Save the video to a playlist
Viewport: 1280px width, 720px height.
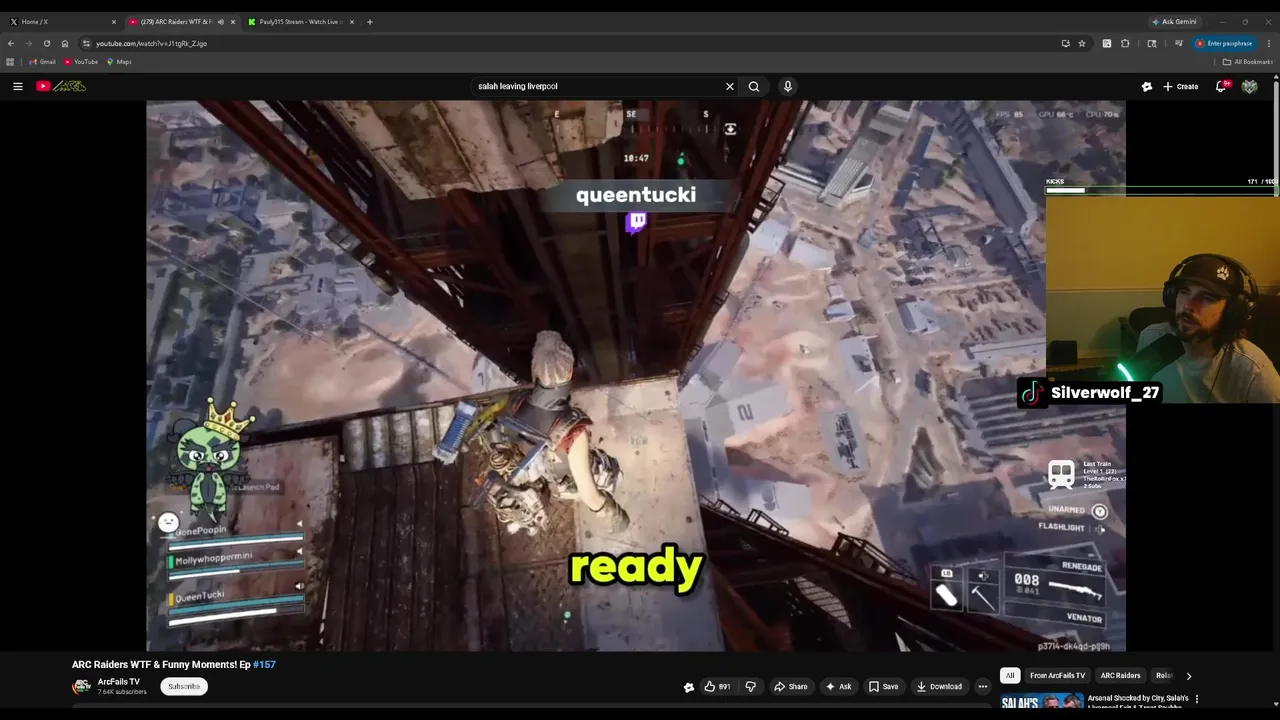[x=883, y=686]
